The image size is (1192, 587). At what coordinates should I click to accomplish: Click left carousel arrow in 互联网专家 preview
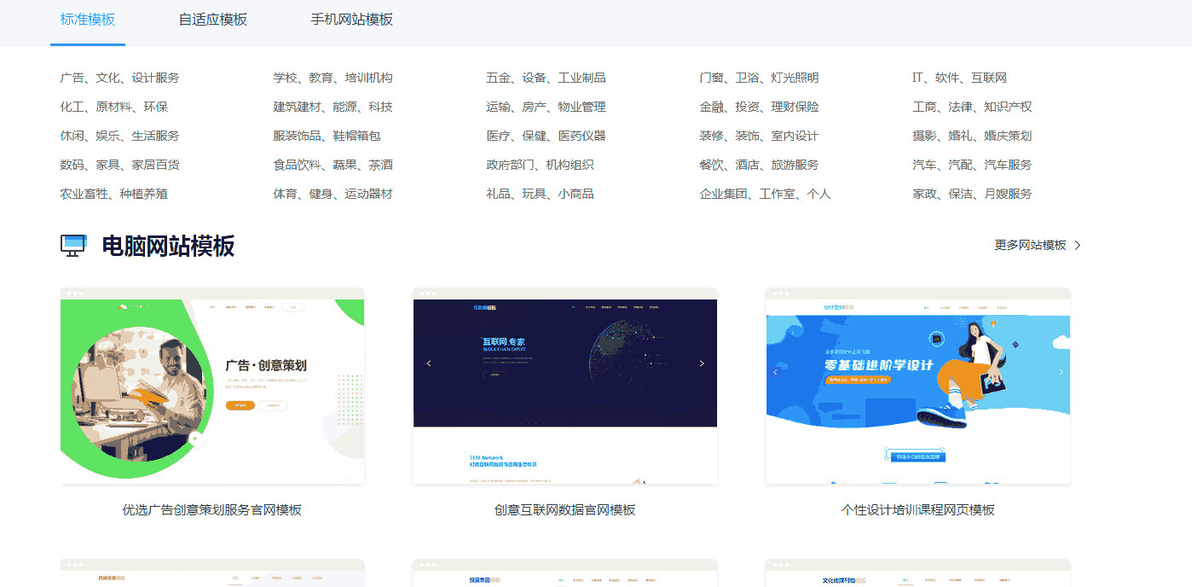coord(429,363)
